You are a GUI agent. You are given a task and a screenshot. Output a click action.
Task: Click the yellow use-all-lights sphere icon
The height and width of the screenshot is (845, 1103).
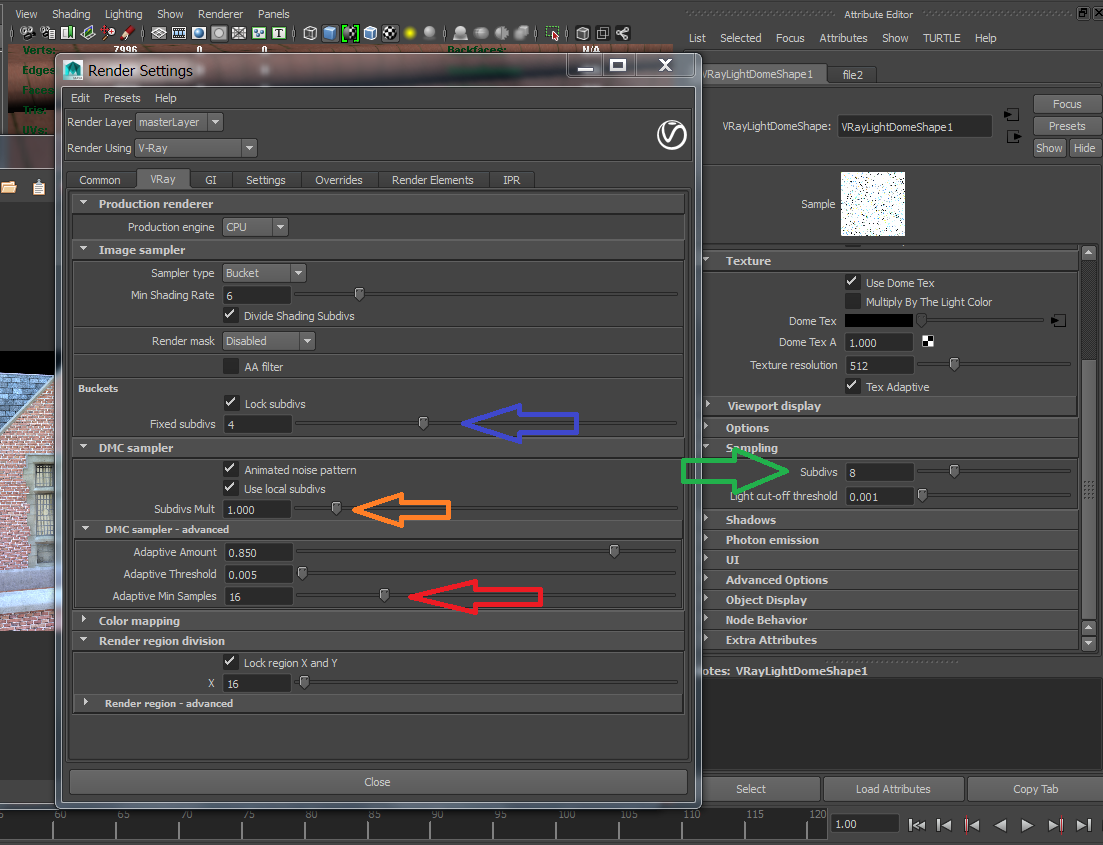pyautogui.click(x=410, y=33)
